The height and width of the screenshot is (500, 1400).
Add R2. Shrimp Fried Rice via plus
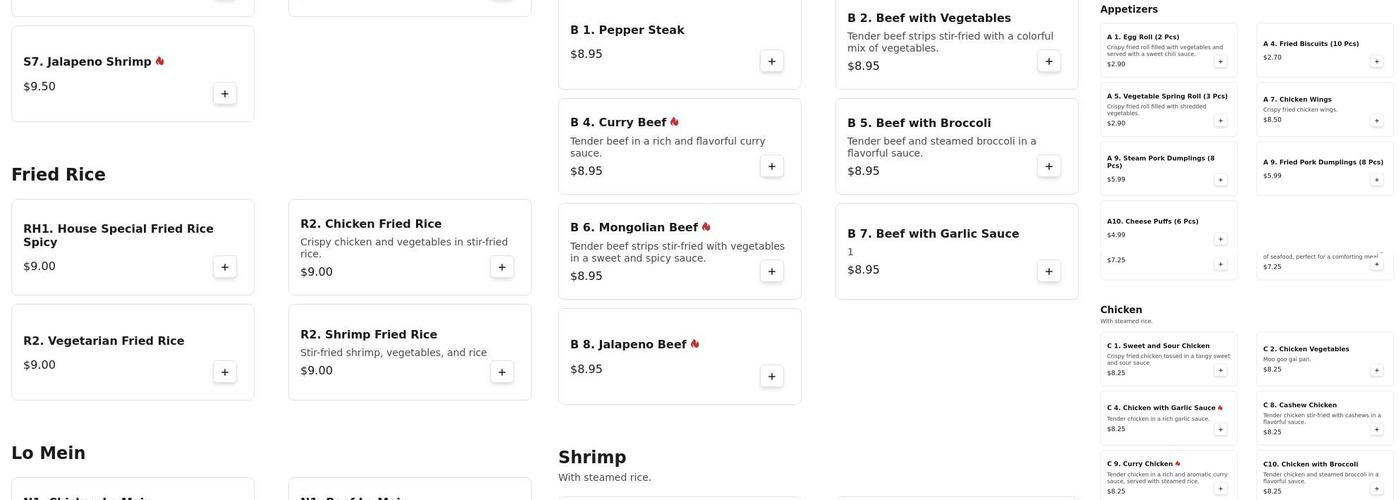click(502, 372)
